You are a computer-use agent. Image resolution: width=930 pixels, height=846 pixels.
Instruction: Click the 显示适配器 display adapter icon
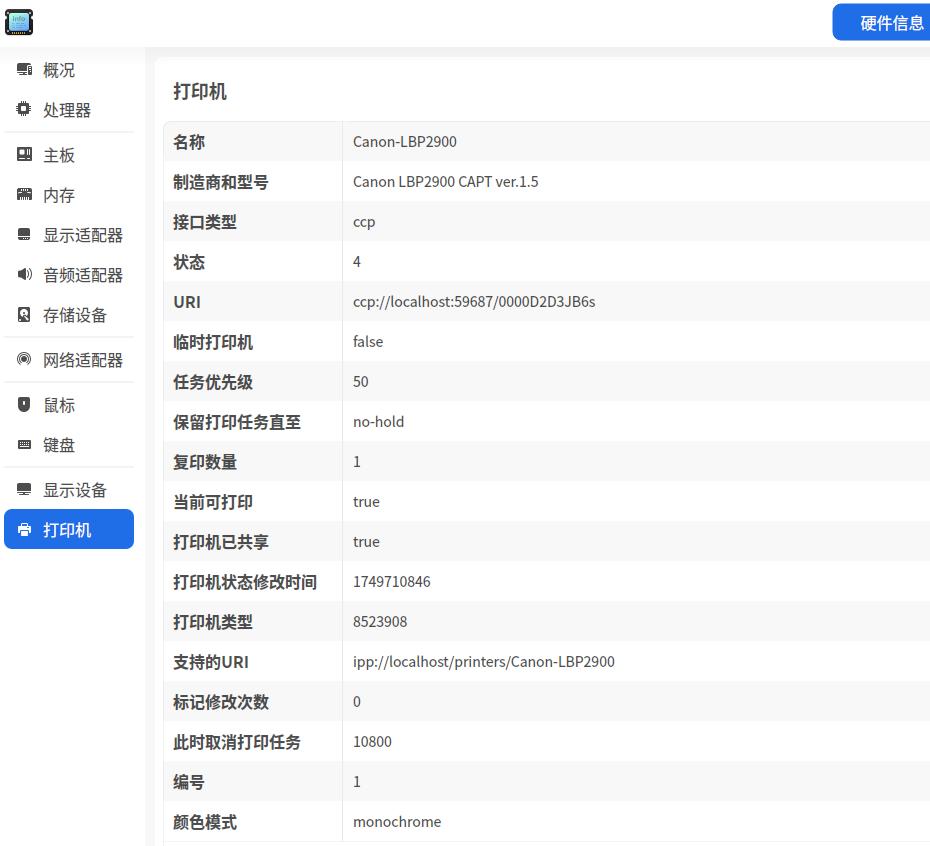click(24, 234)
